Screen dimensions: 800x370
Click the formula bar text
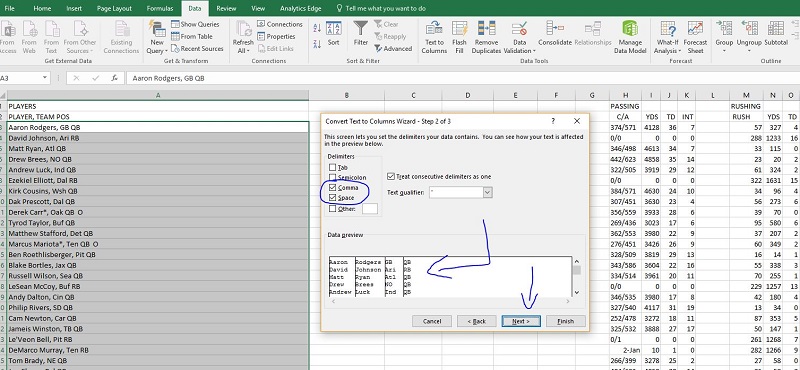pyautogui.click(x=168, y=78)
